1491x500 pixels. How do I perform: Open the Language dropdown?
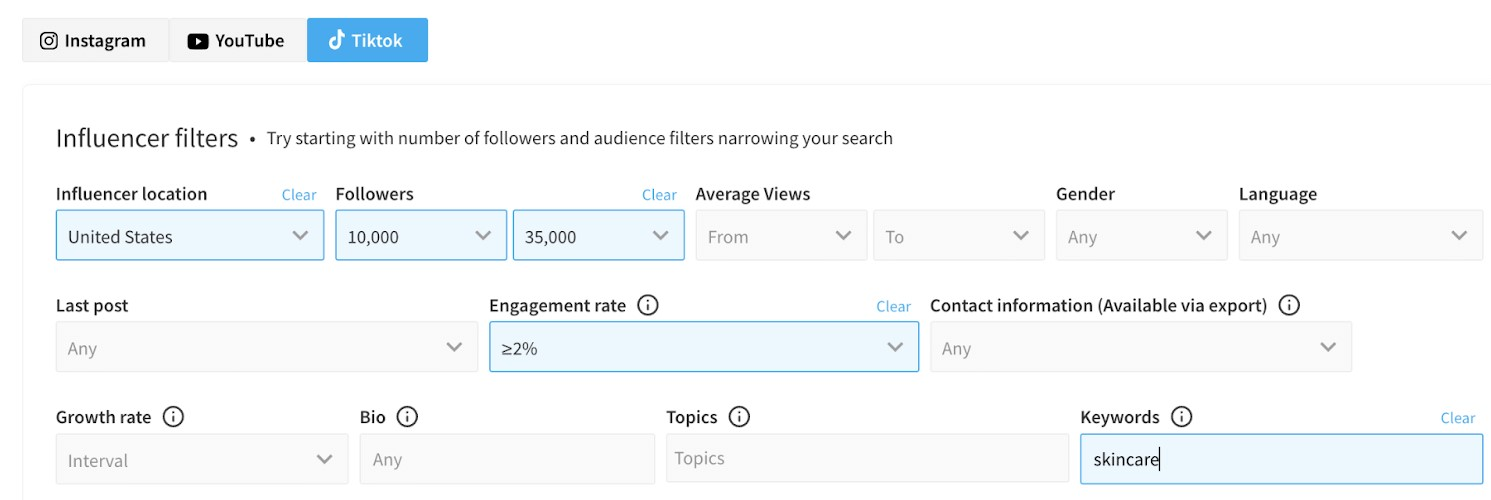1360,236
